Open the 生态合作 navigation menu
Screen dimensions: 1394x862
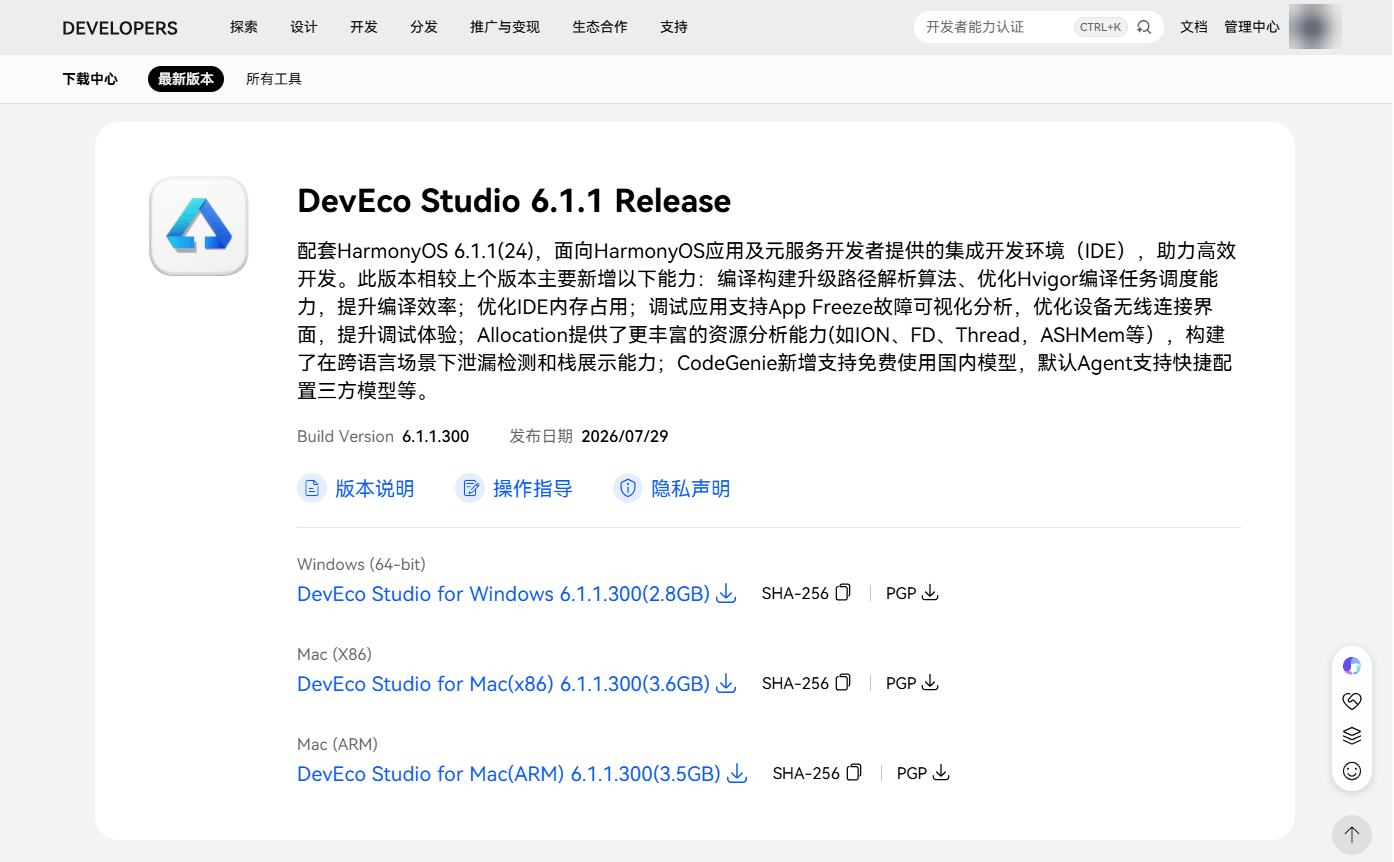[x=600, y=27]
